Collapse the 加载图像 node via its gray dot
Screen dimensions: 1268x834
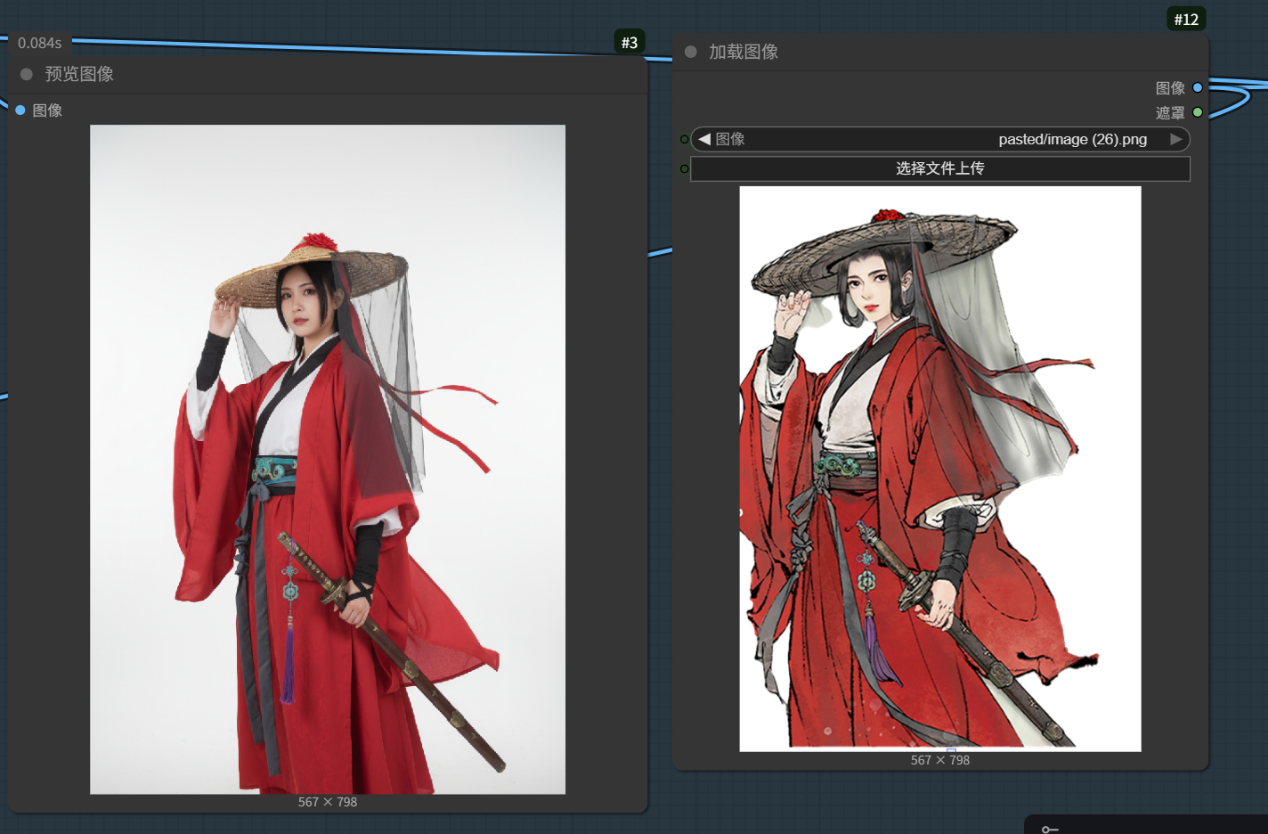[x=690, y=52]
